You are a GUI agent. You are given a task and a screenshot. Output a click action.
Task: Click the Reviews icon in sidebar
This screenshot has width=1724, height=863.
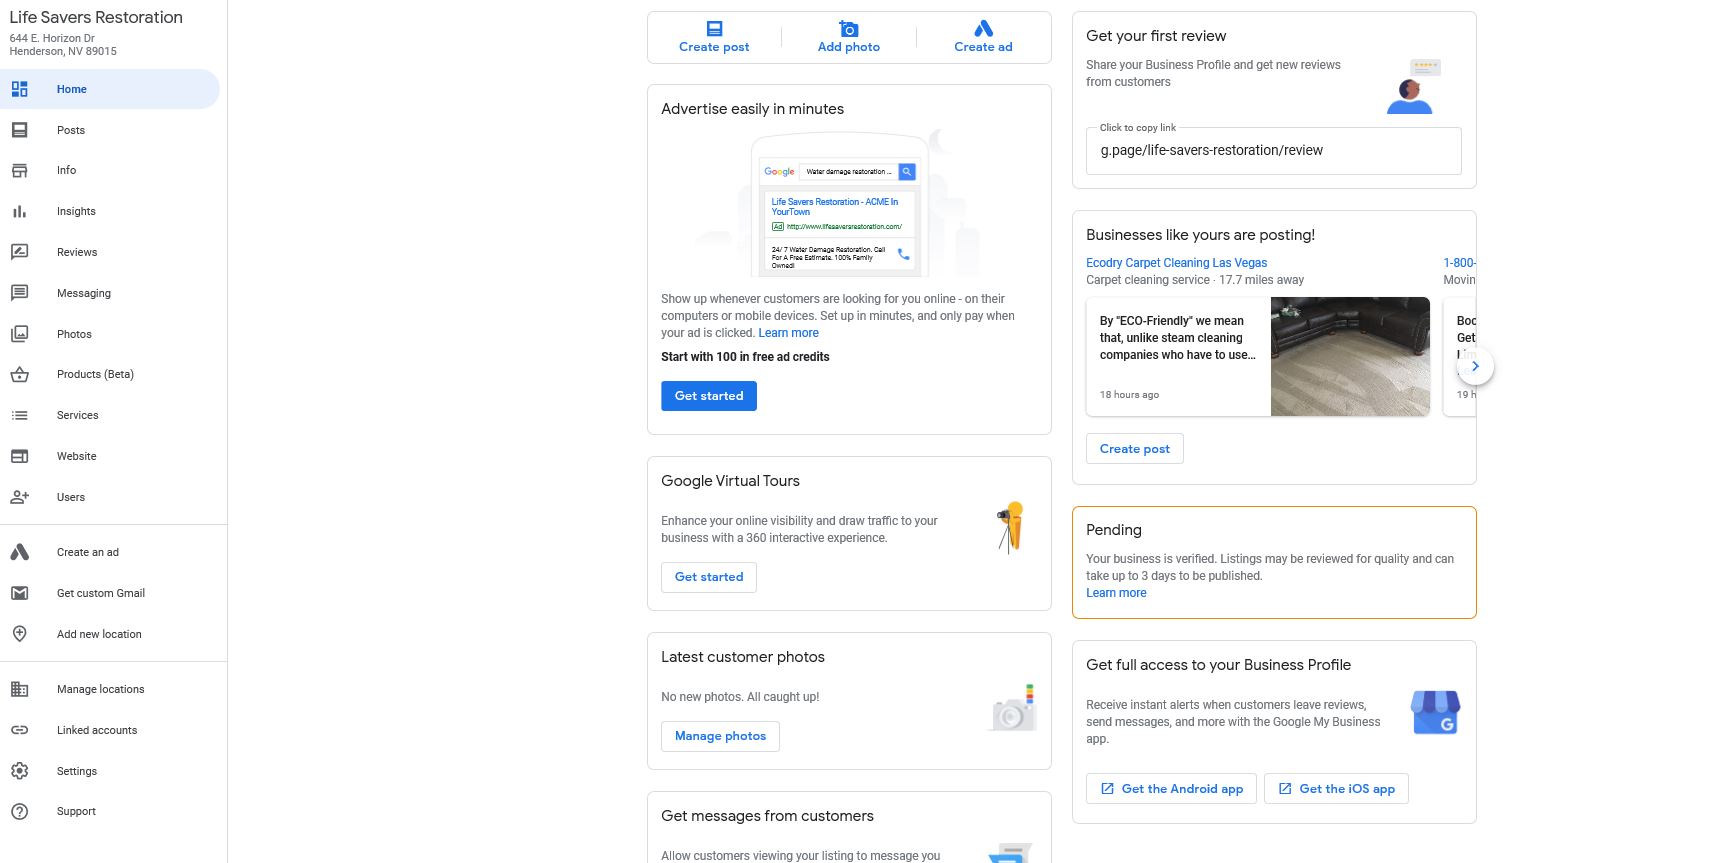[x=19, y=252]
